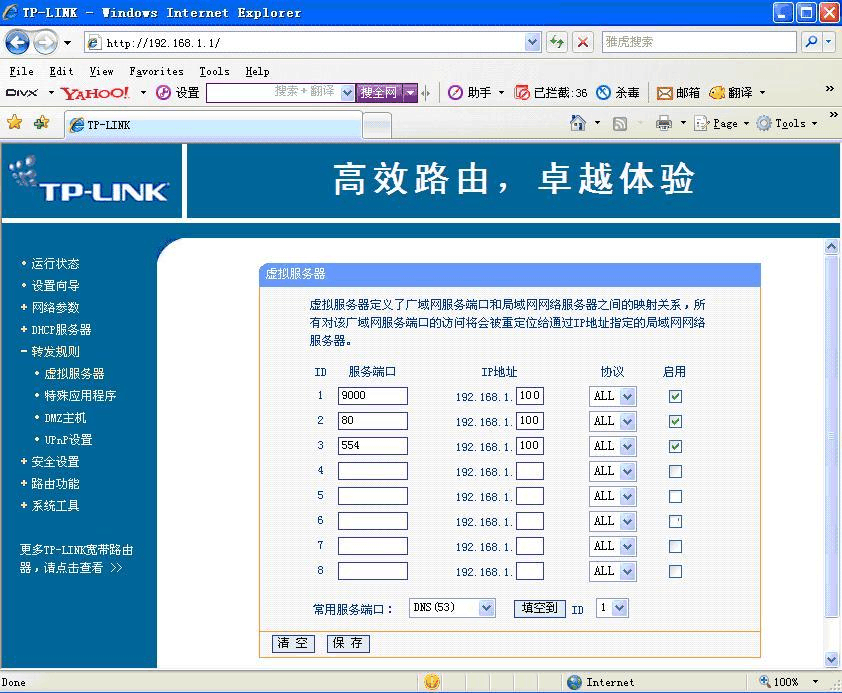842x693 pixels.
Task: Click the Favorites star icon
Action: (15, 123)
